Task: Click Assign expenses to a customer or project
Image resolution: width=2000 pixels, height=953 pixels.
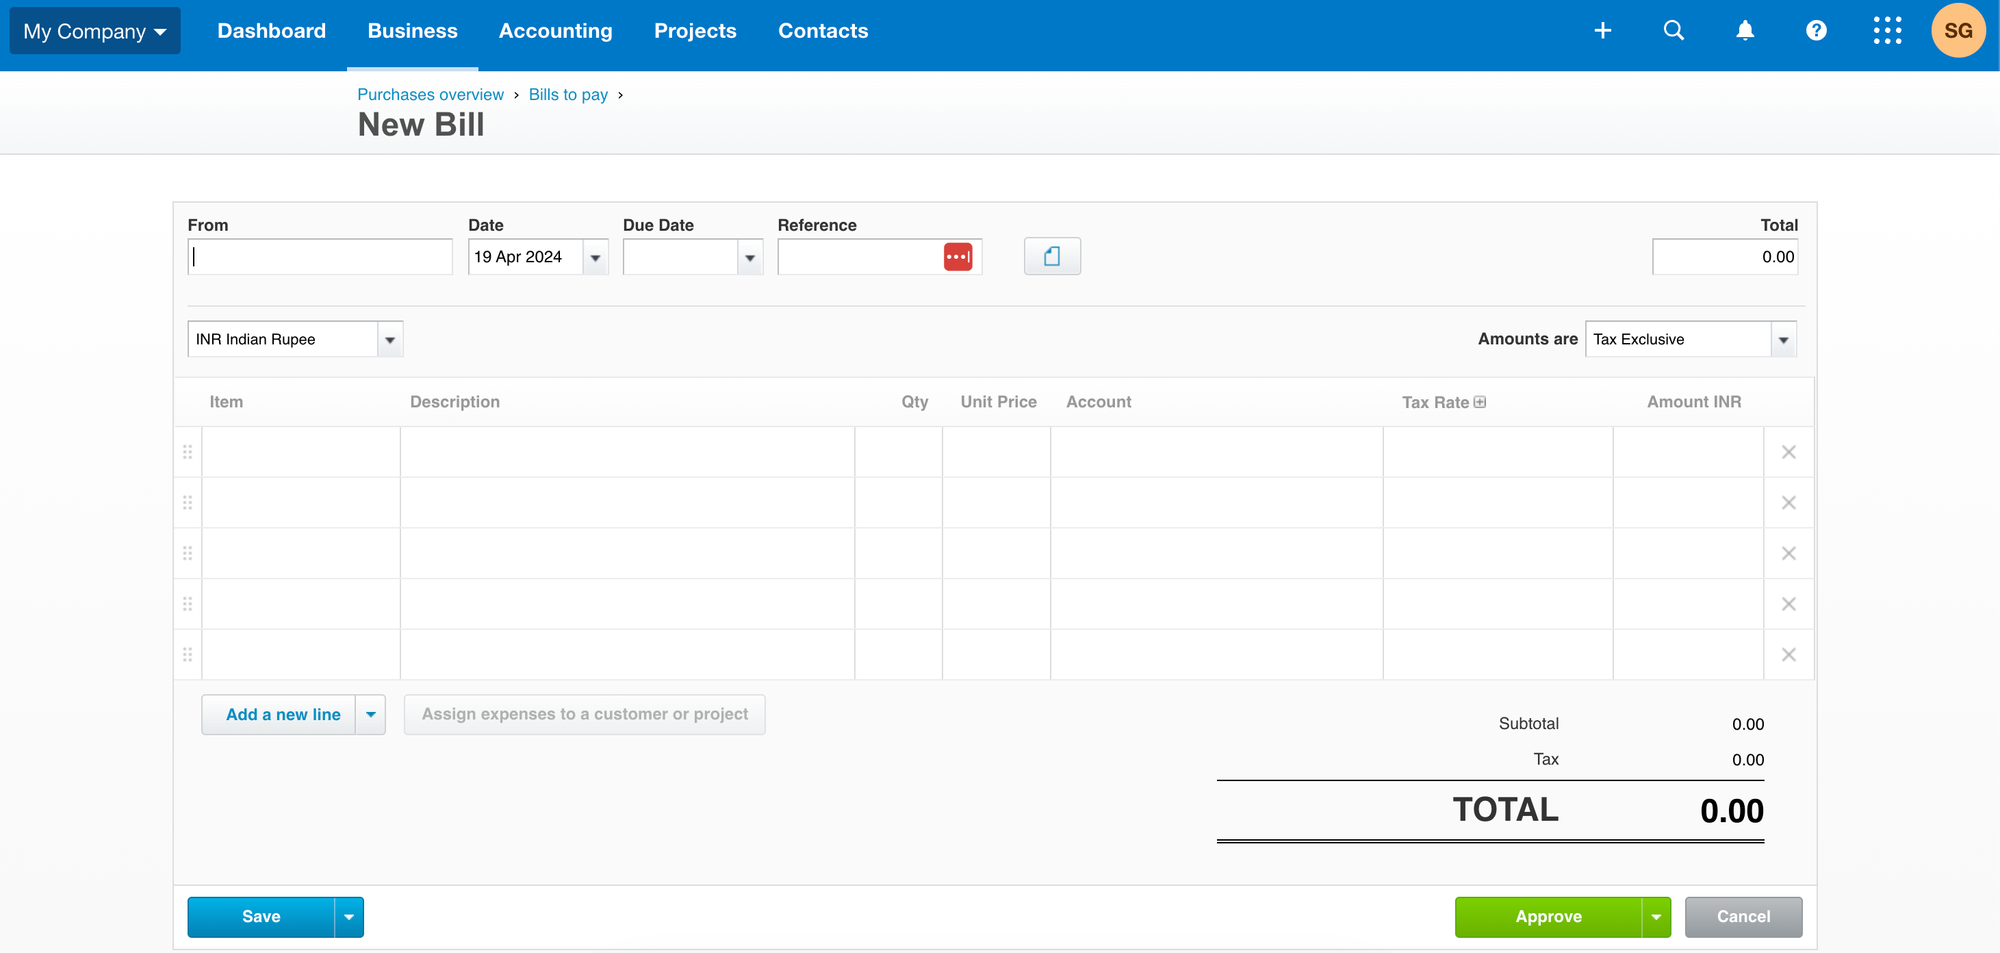Action: 585,715
